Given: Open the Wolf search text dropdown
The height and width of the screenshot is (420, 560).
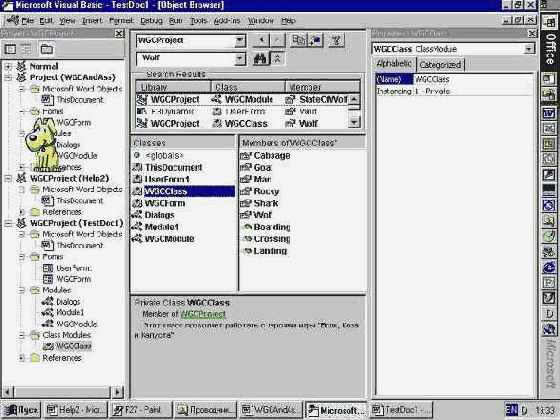Looking at the screenshot, I should click(240, 58).
